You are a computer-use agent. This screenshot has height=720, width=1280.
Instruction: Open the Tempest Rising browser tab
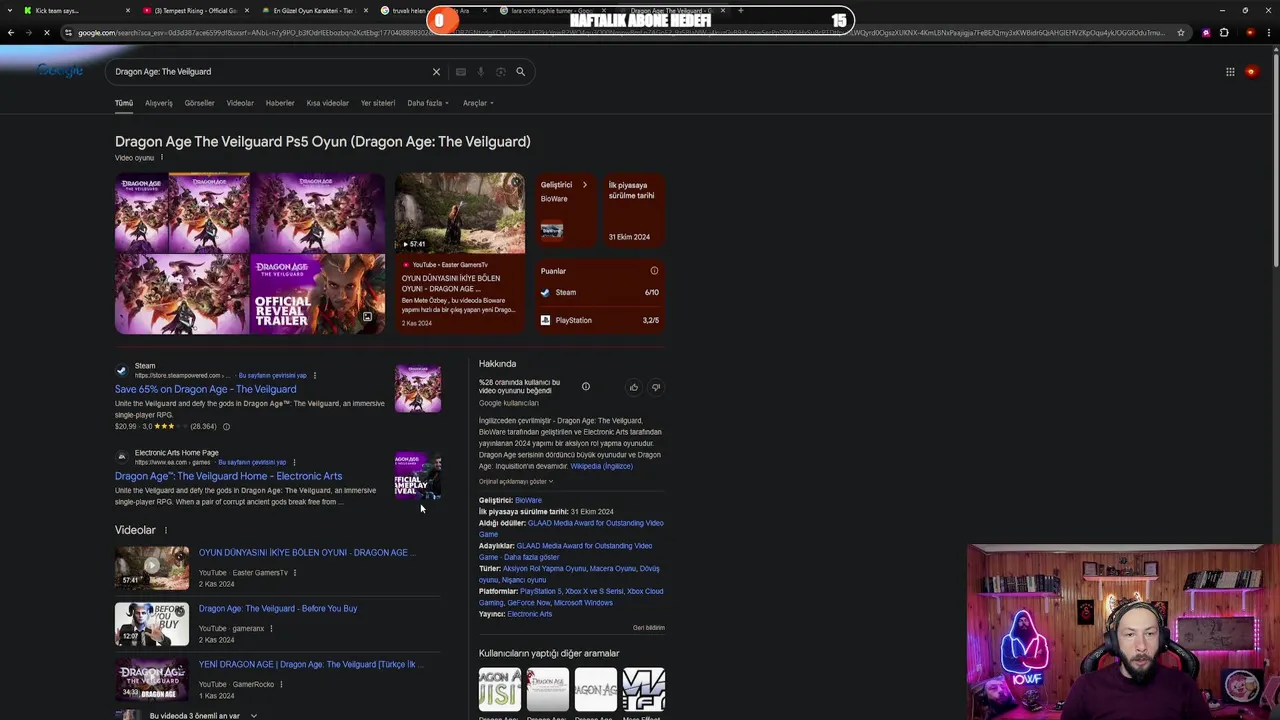click(x=195, y=11)
